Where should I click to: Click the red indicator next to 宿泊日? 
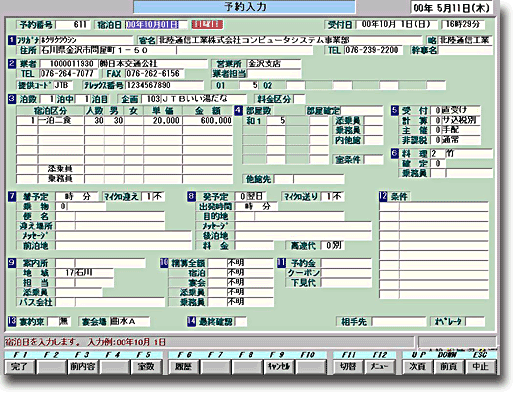[207, 25]
